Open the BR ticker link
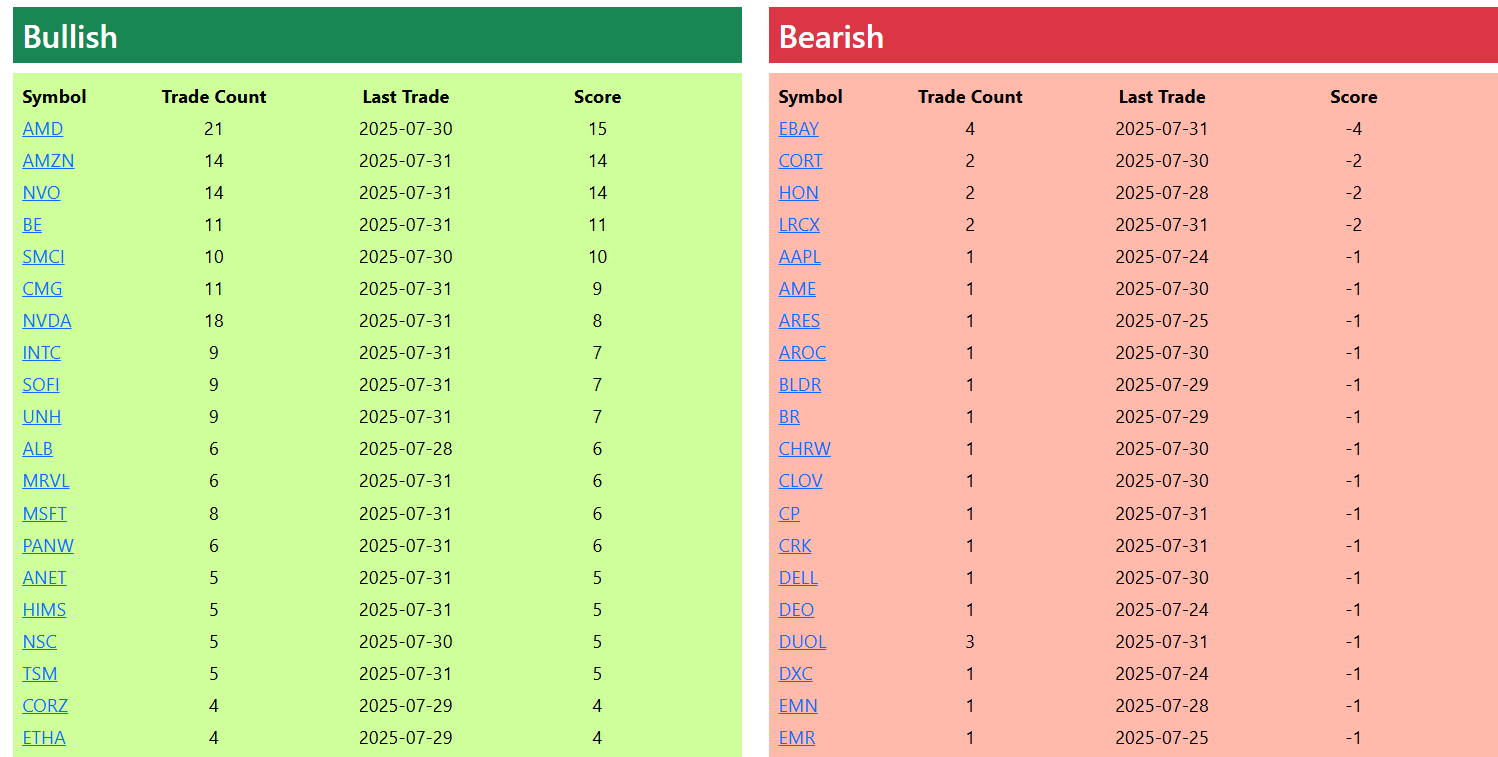The height and width of the screenshot is (757, 1498). point(789,417)
